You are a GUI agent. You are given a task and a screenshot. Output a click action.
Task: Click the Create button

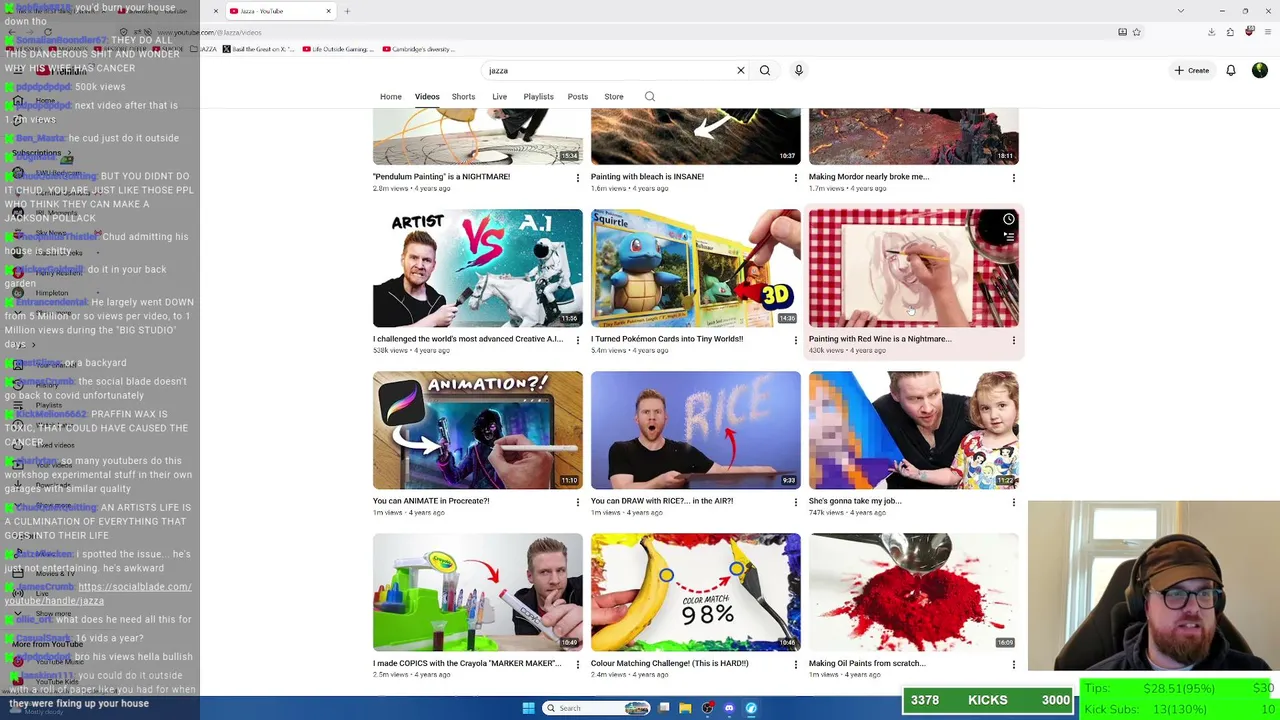(1192, 70)
